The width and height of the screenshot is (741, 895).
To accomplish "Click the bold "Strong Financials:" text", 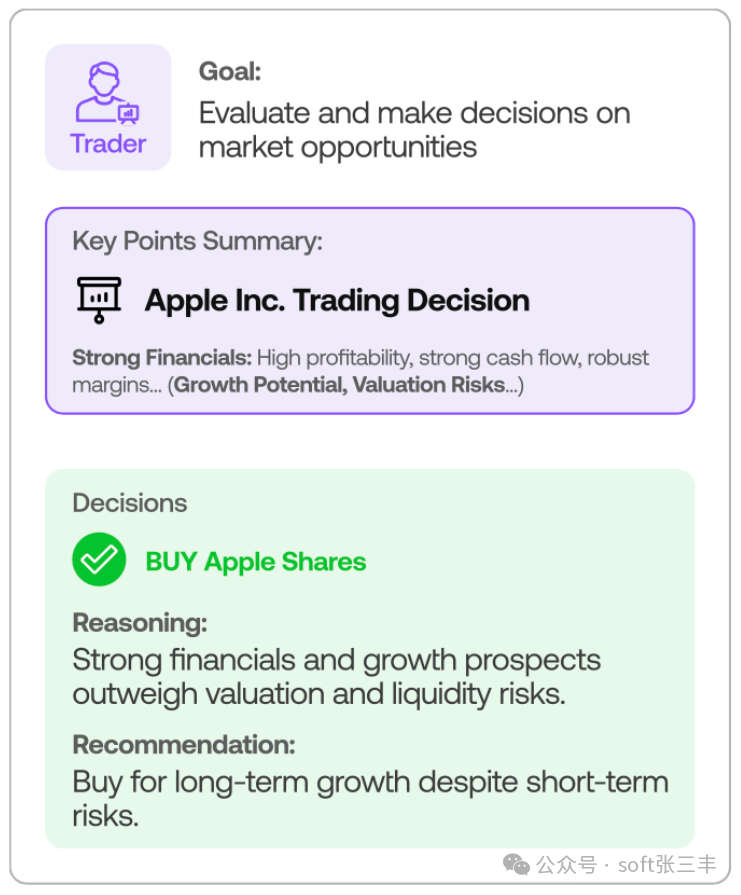I will pyautogui.click(x=161, y=358).
